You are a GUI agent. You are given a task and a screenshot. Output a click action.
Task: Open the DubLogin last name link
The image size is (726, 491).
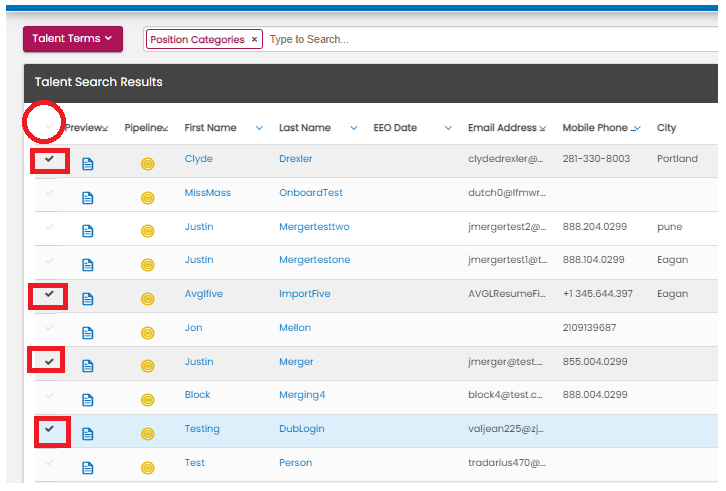tap(301, 428)
